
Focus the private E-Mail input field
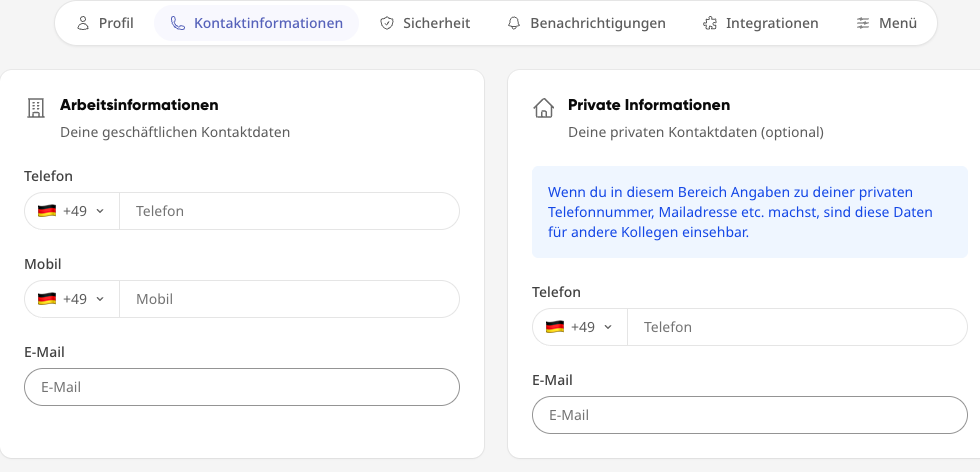point(750,415)
